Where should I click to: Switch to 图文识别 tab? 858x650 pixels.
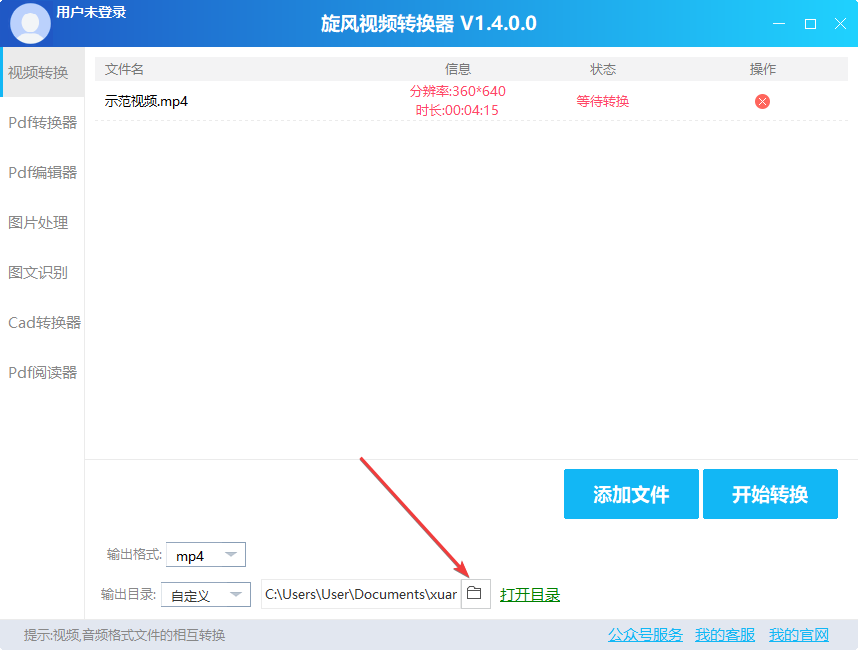pyautogui.click(x=42, y=272)
